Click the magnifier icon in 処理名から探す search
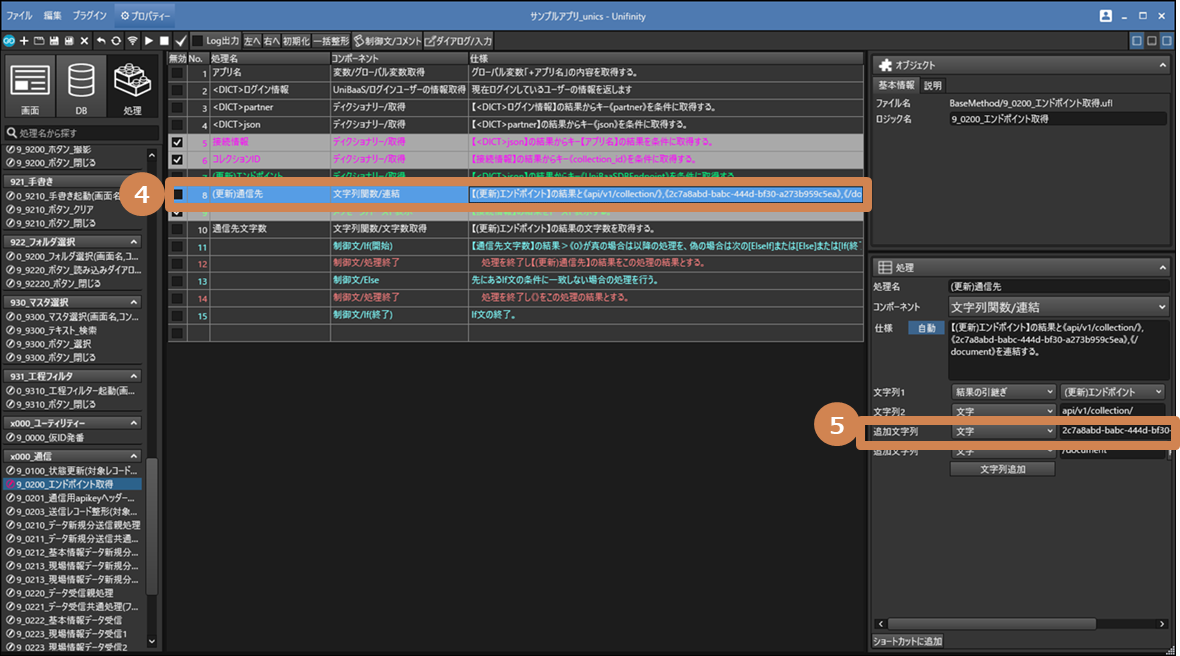This screenshot has height=656, width=1180. coord(11,132)
